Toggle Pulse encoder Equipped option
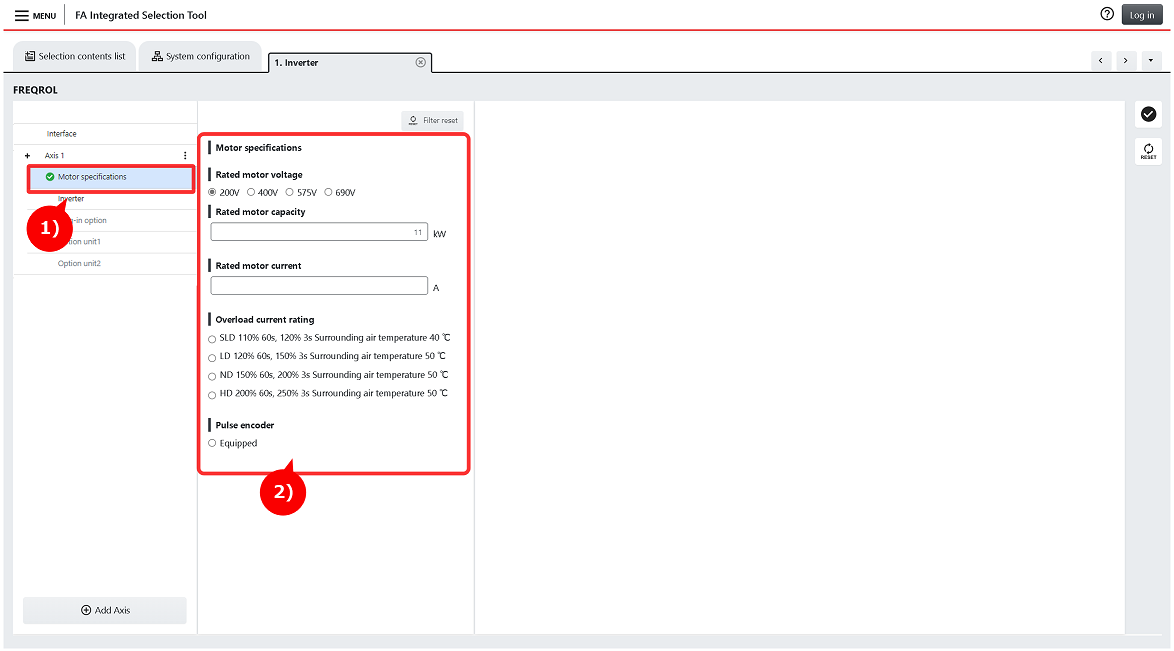This screenshot has height=651, width=1174. pyautogui.click(x=212, y=443)
